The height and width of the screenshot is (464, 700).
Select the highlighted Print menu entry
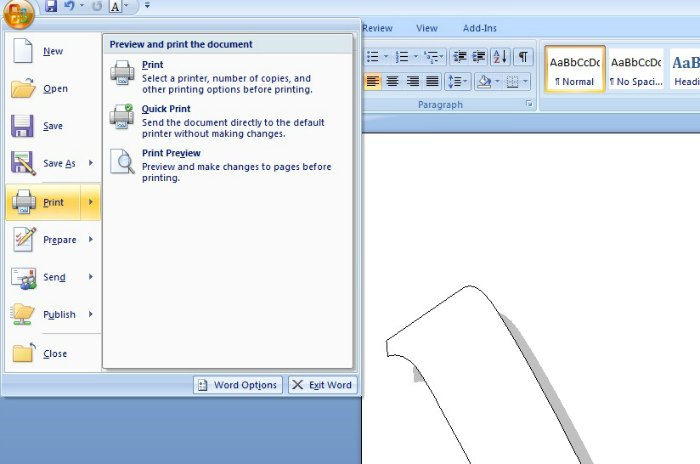(43, 202)
